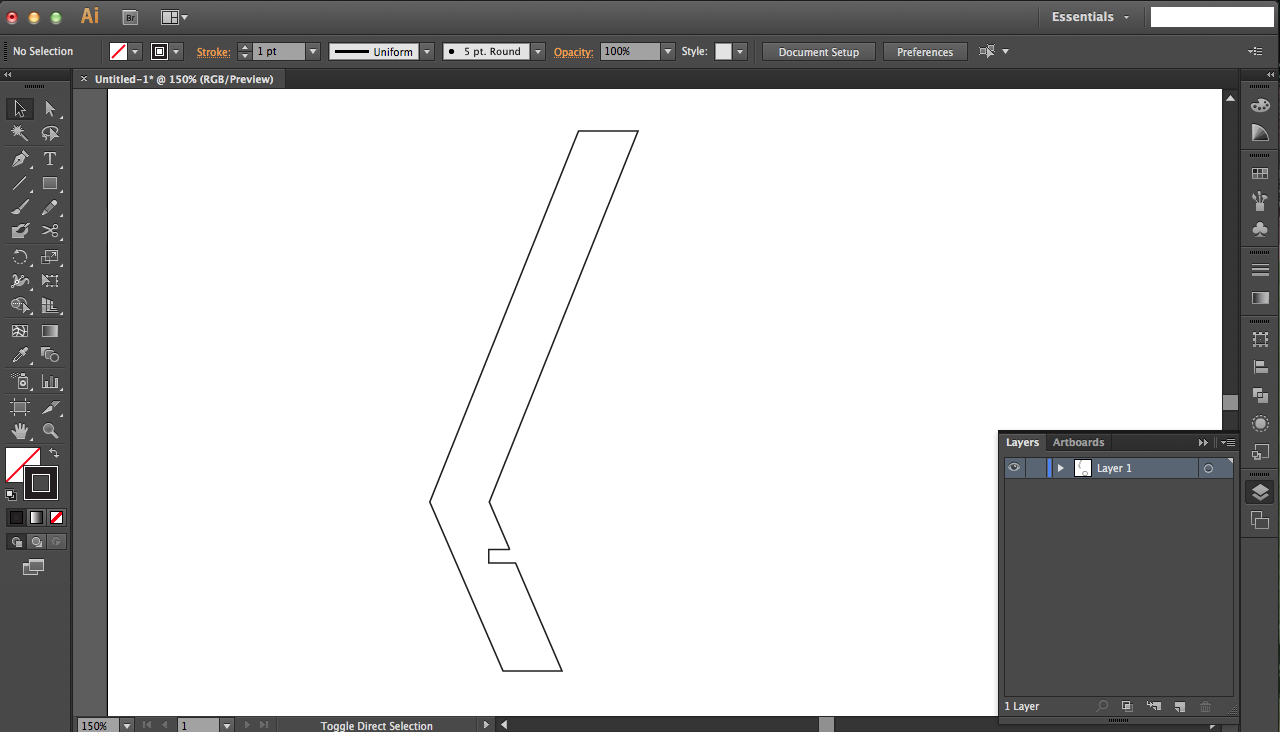Switch to the Artboards tab
1280x732 pixels.
coord(1078,442)
